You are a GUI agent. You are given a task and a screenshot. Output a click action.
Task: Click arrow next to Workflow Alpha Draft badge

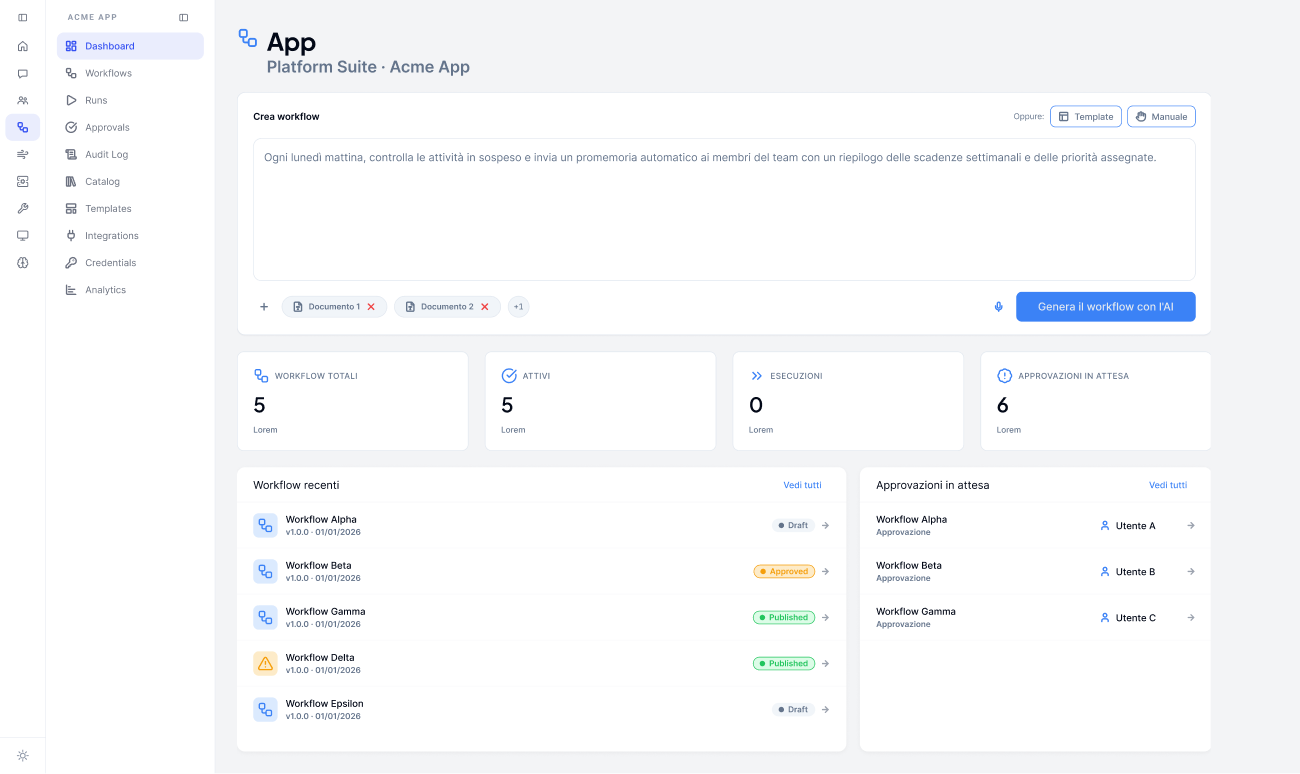825,525
